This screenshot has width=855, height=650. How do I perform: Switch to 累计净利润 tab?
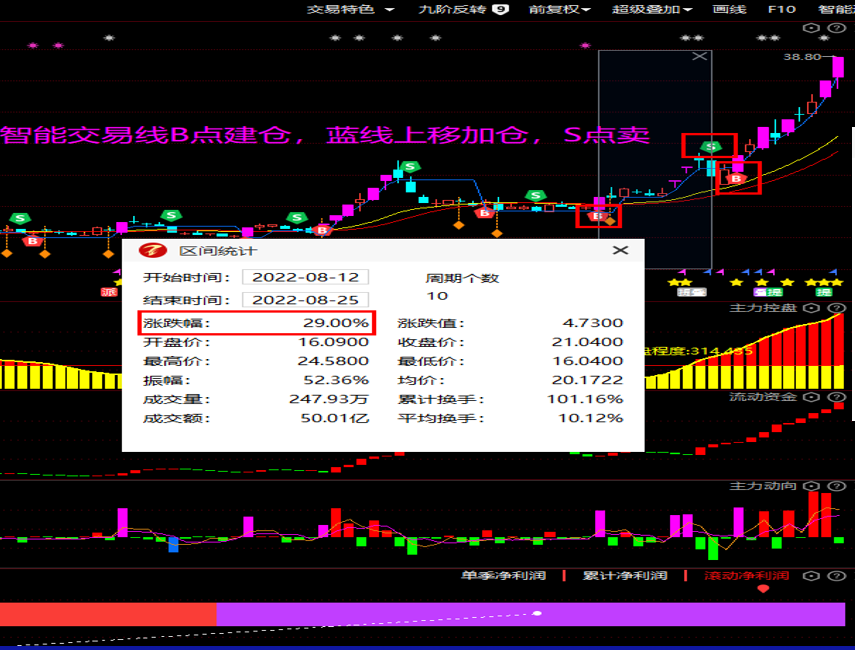[x=625, y=575]
